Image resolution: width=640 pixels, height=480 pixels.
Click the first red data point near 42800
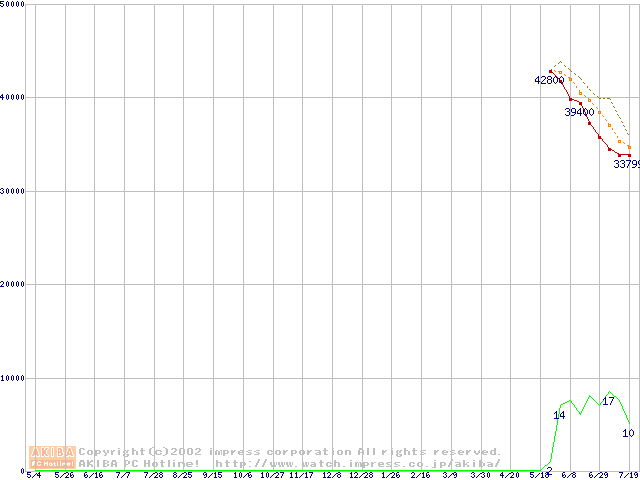[551, 71]
